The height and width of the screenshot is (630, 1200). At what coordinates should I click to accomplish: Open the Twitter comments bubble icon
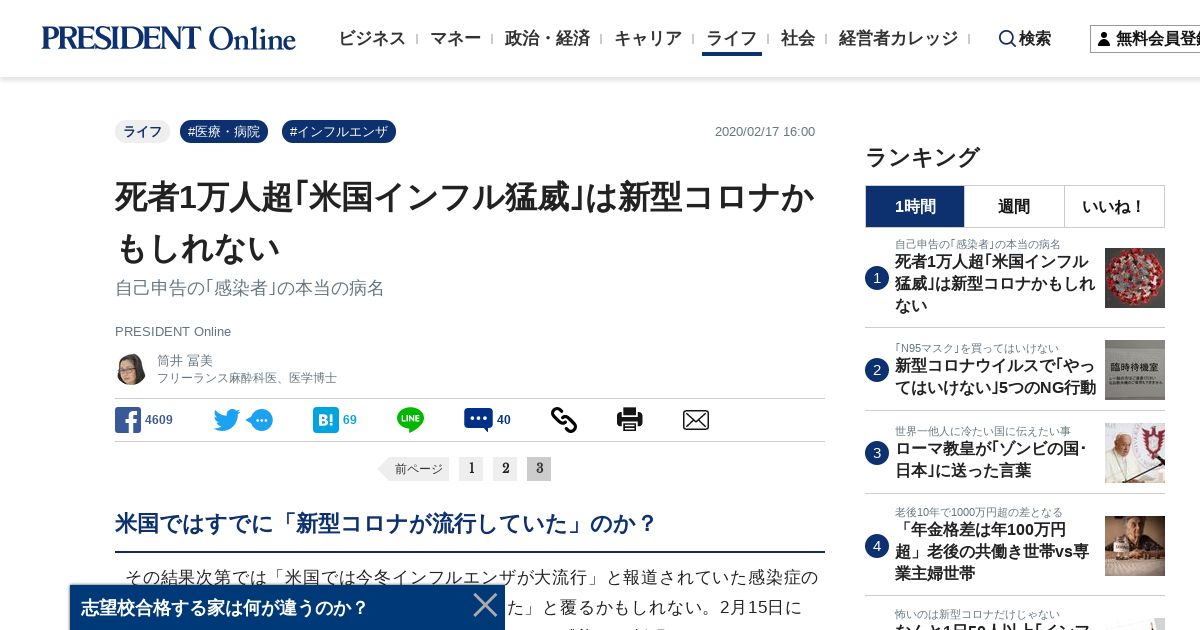pyautogui.click(x=260, y=420)
